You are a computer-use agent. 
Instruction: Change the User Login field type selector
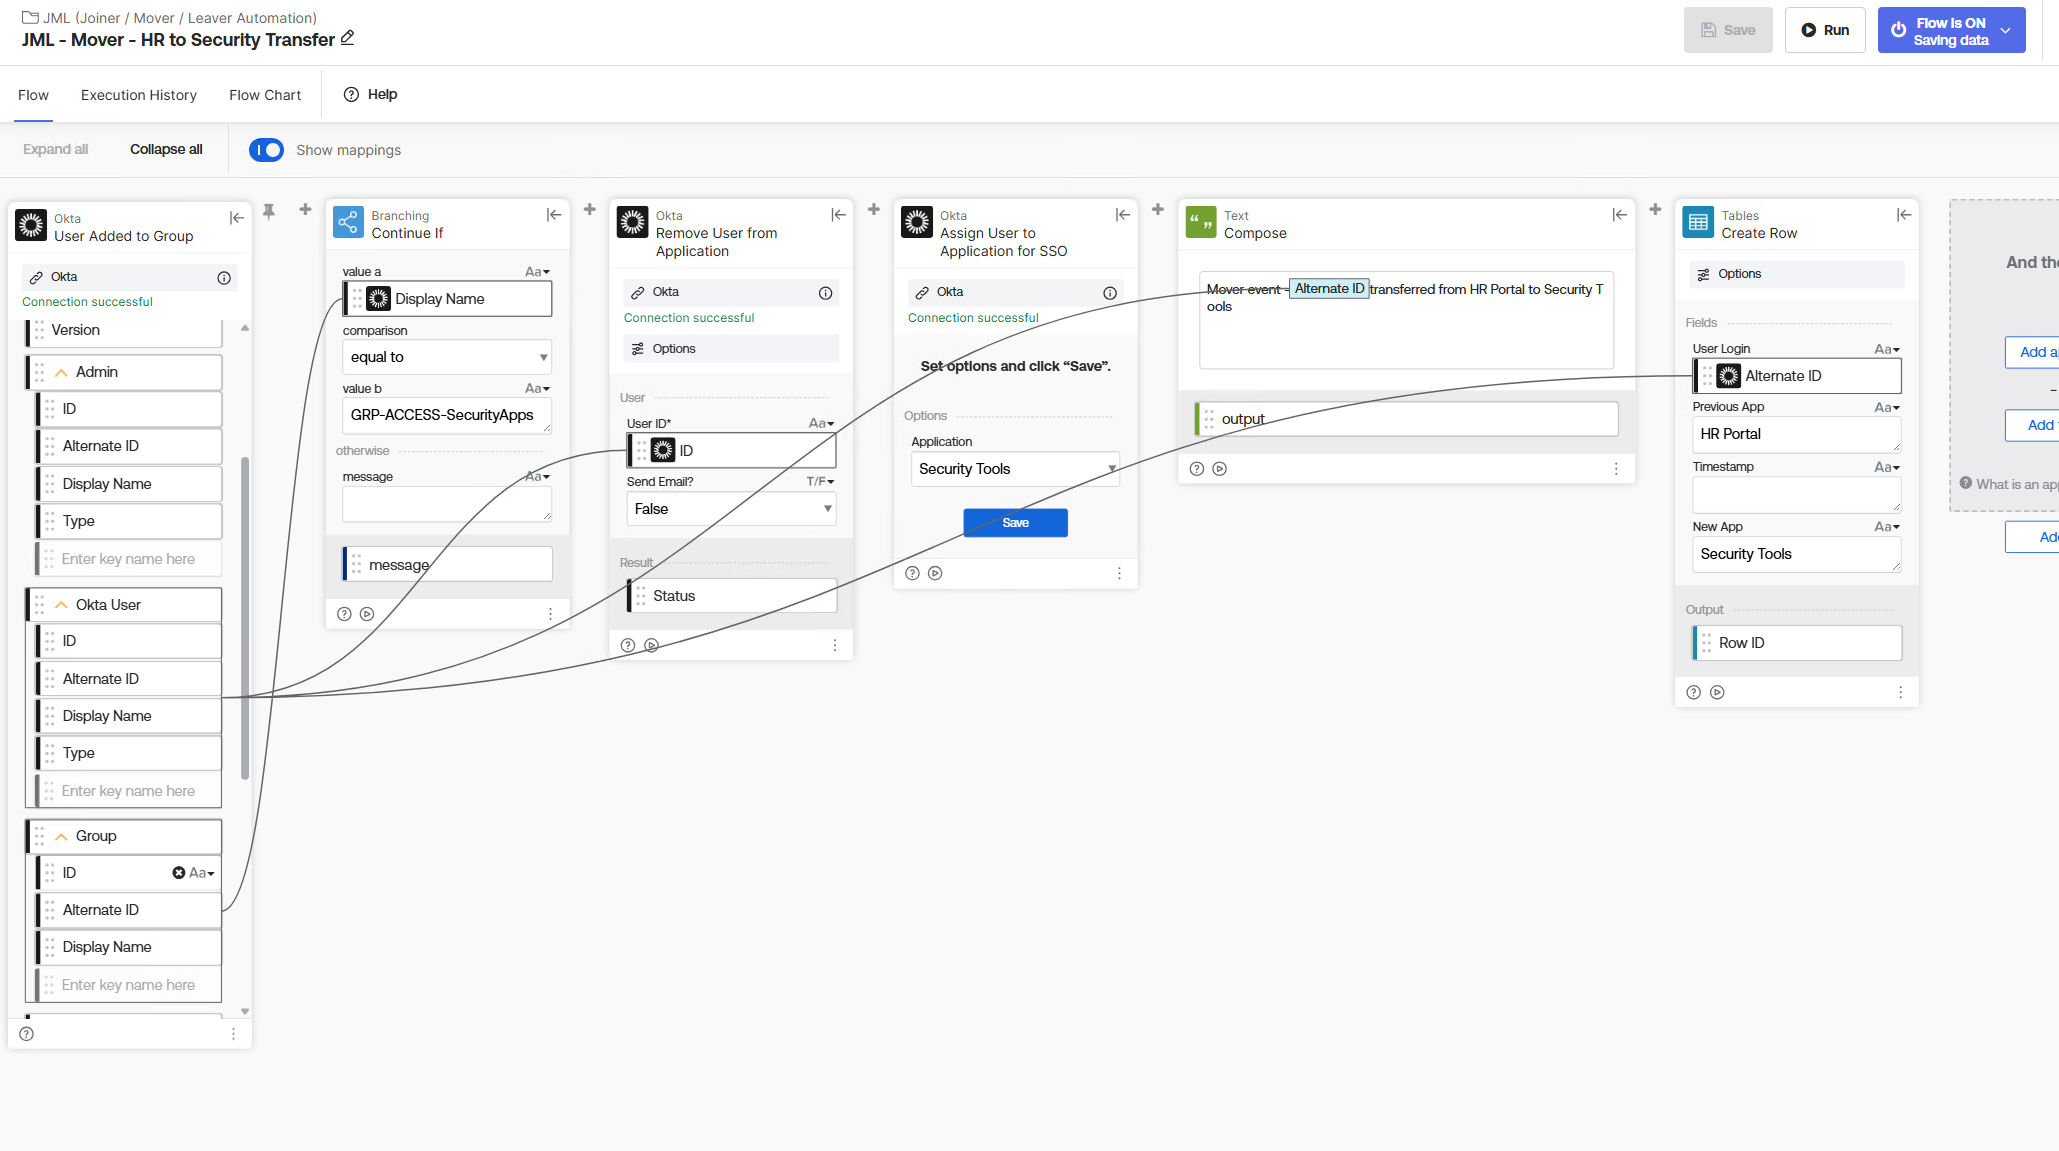(1887, 349)
